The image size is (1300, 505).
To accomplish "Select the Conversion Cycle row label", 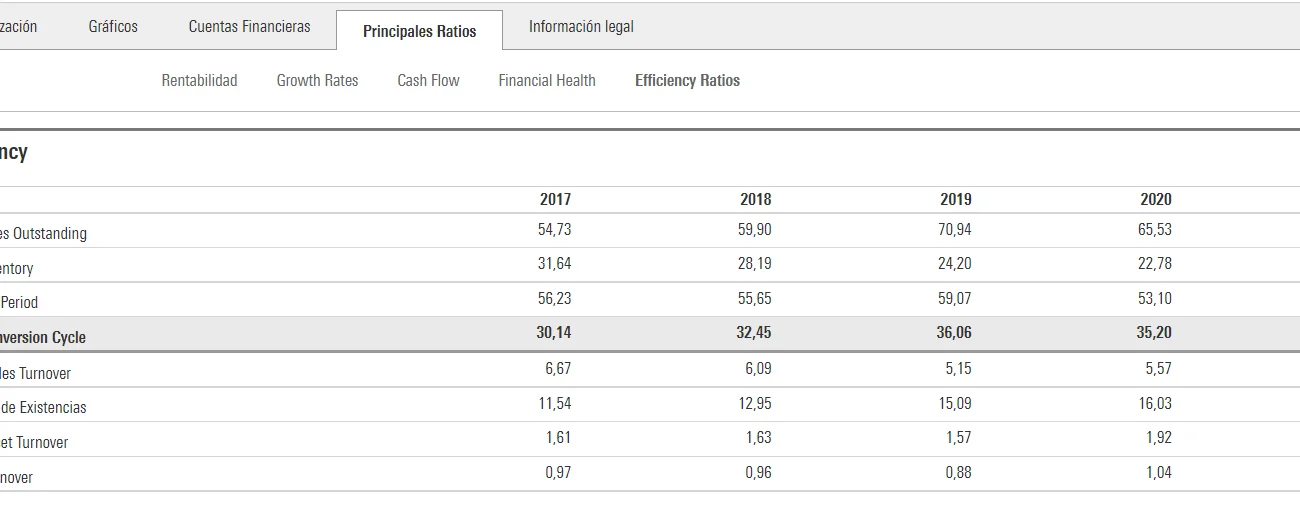I will point(43,338).
